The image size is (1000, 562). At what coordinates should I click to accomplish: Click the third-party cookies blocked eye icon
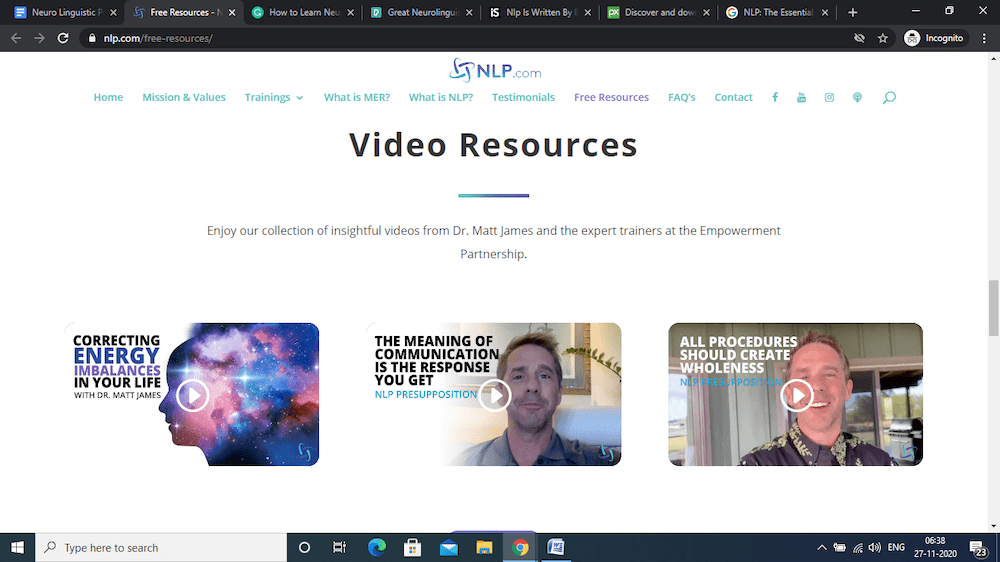click(x=859, y=38)
